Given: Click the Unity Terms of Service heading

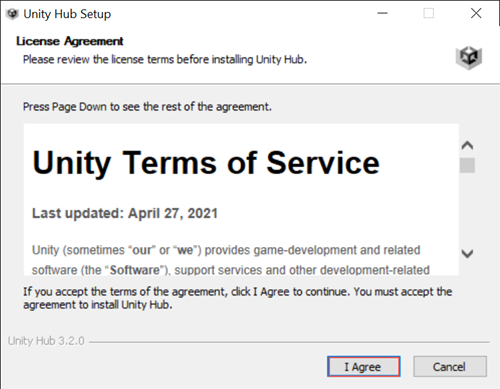Looking at the screenshot, I should 206,163.
